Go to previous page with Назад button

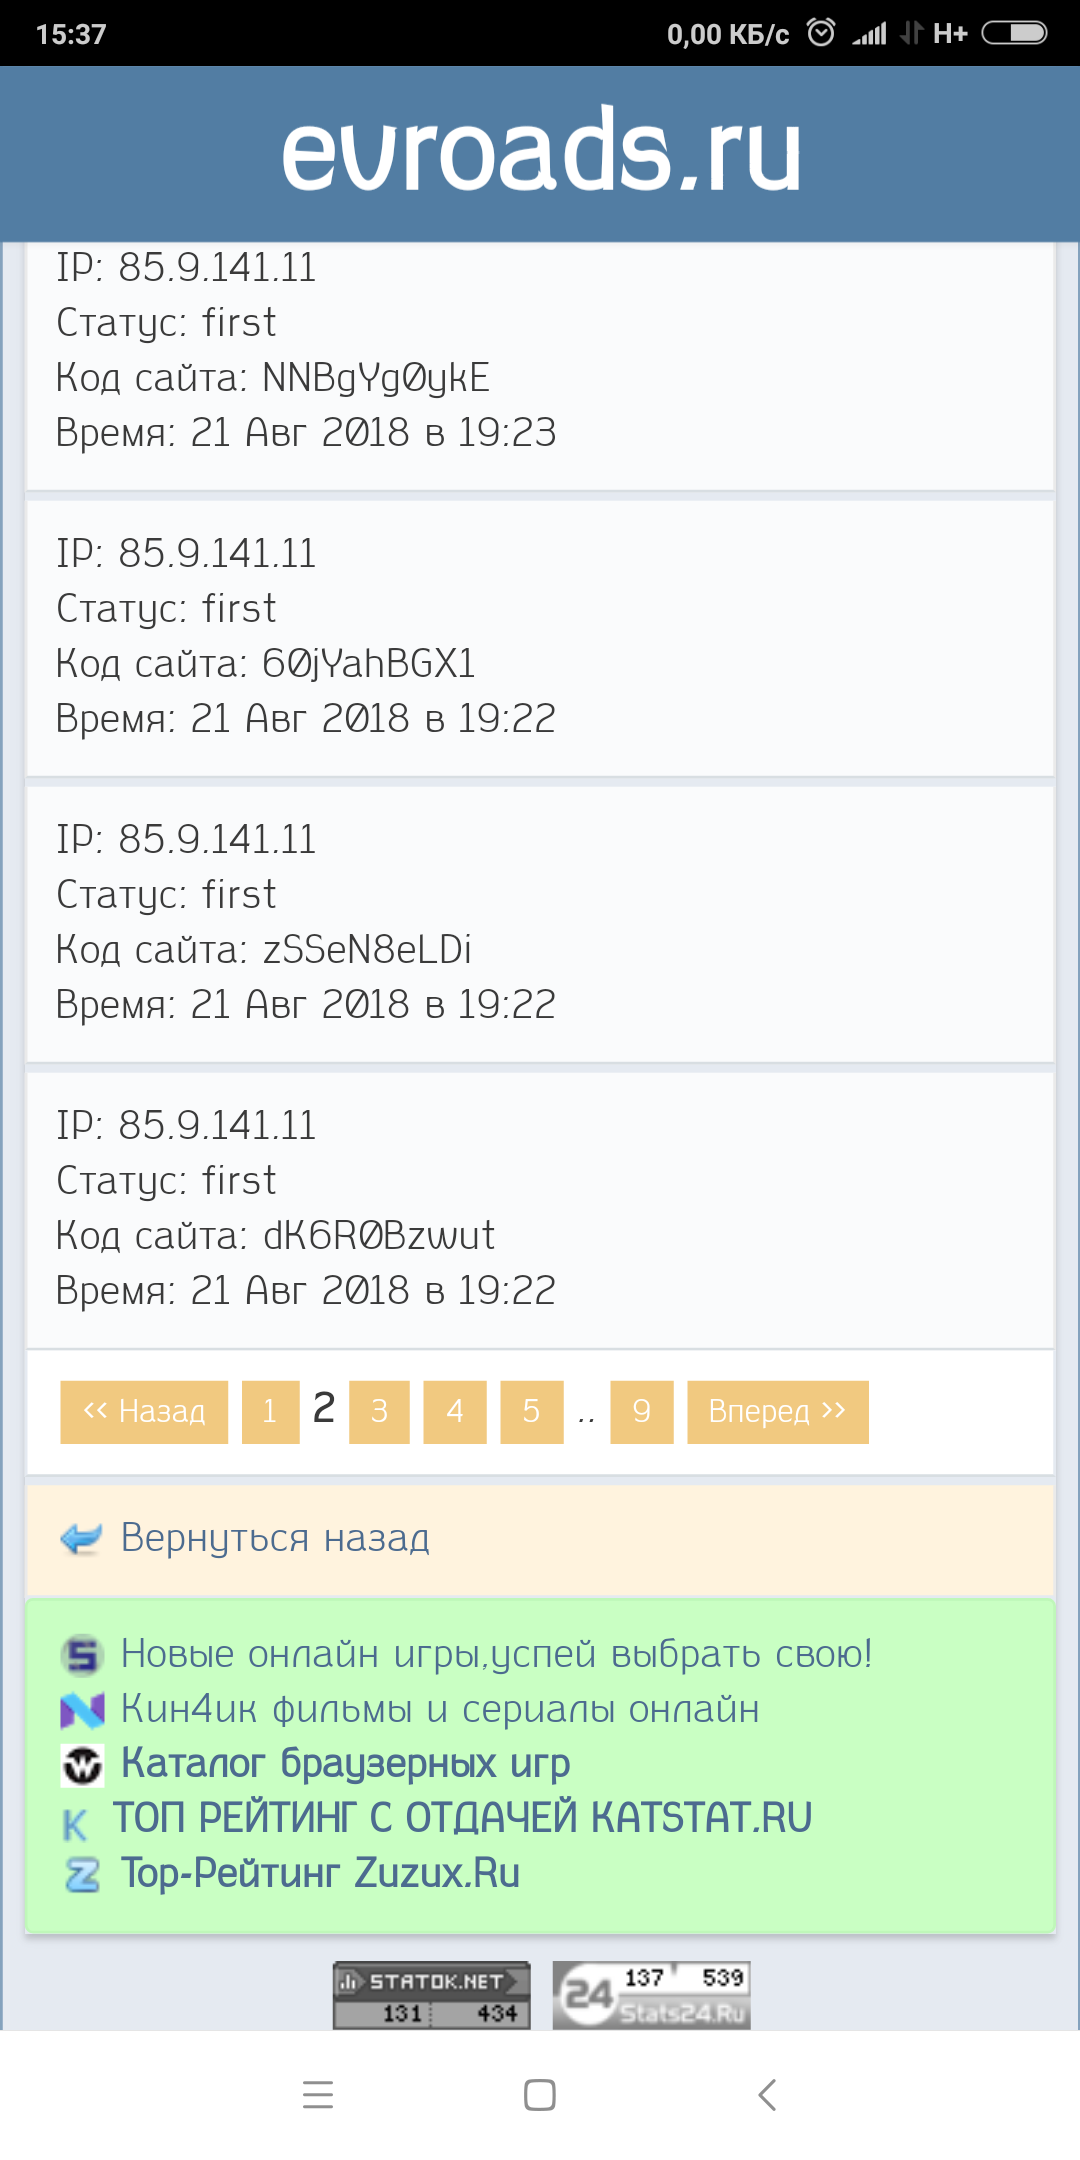(x=144, y=1412)
